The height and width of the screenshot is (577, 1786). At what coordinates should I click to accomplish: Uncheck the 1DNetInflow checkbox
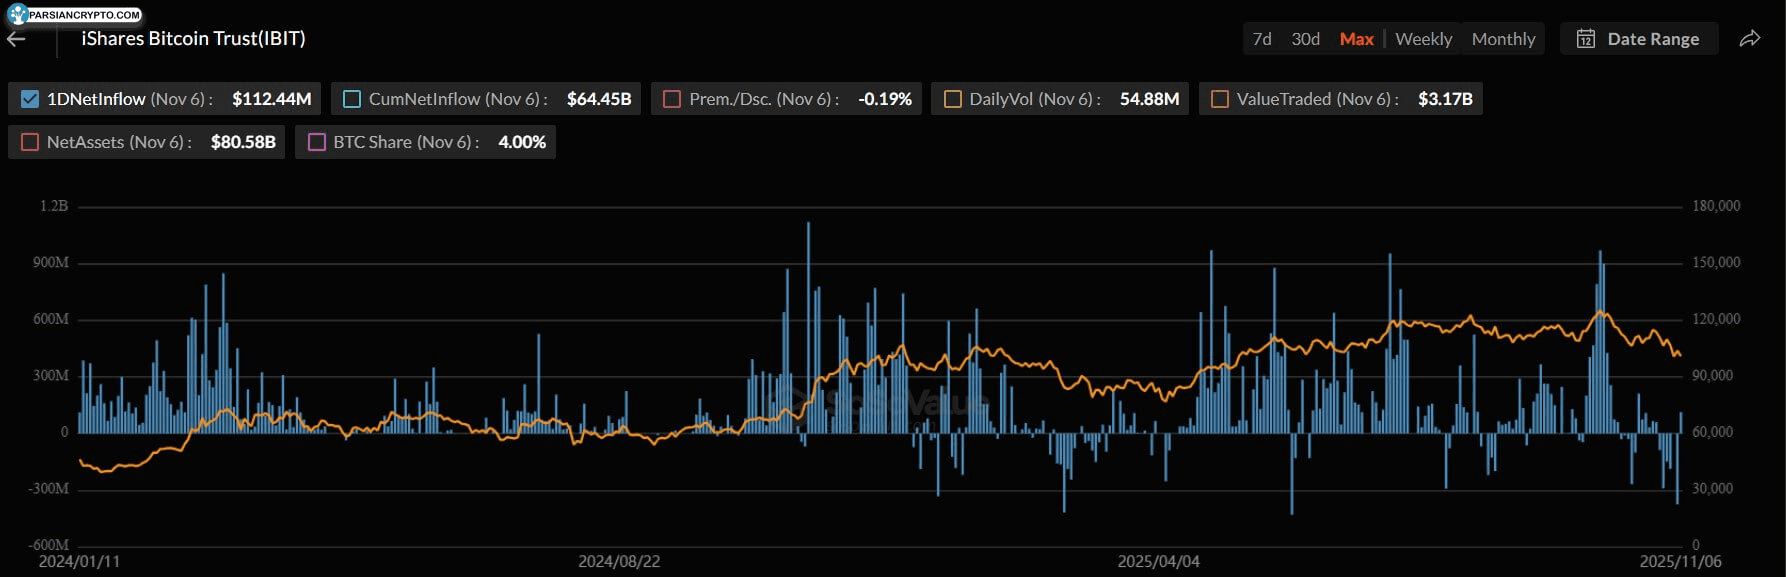[30, 99]
